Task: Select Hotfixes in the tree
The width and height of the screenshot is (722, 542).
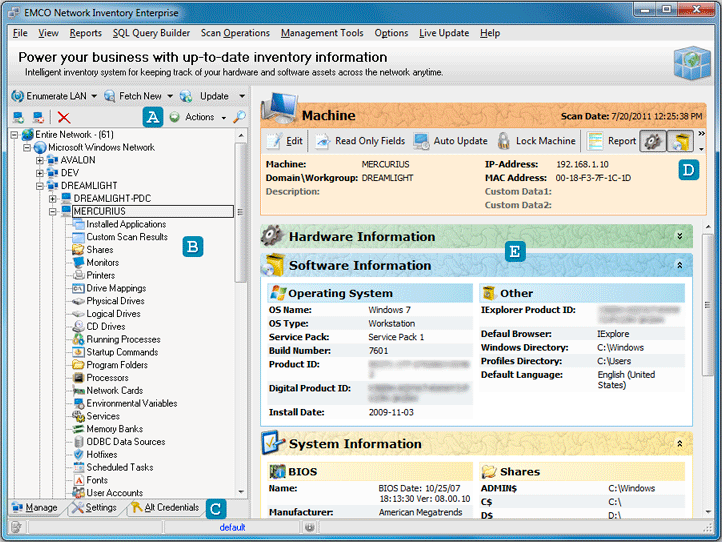Action: click(x=102, y=455)
